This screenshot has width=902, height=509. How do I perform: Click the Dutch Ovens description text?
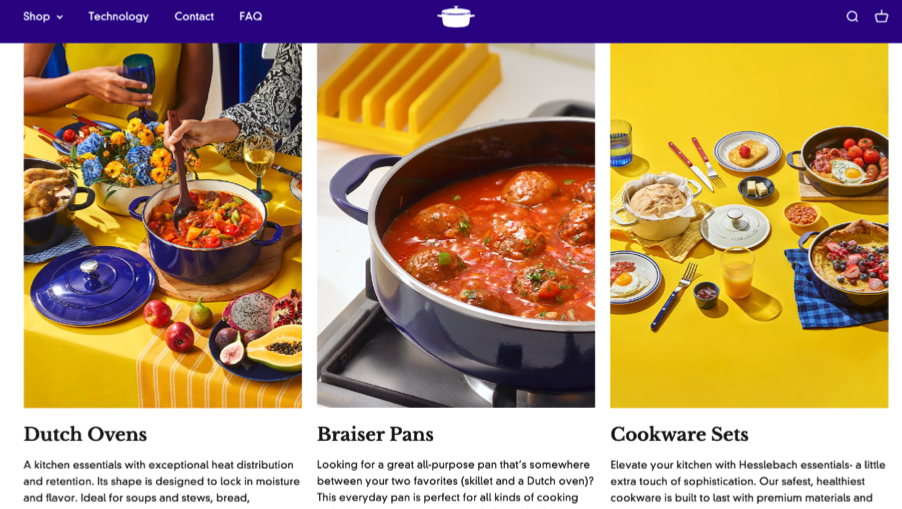tap(162, 481)
